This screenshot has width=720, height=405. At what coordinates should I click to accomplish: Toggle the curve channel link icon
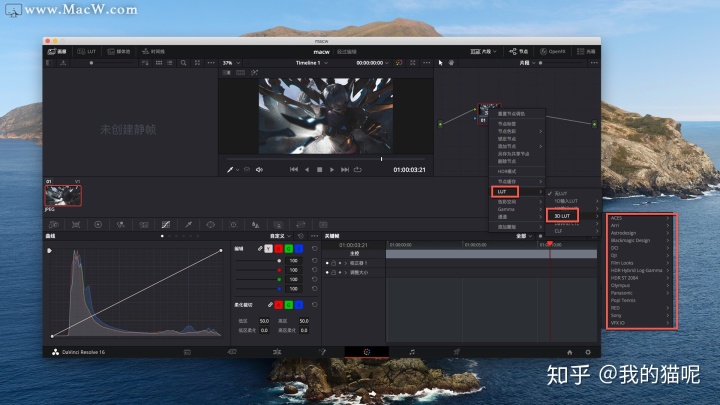pyautogui.click(x=260, y=248)
